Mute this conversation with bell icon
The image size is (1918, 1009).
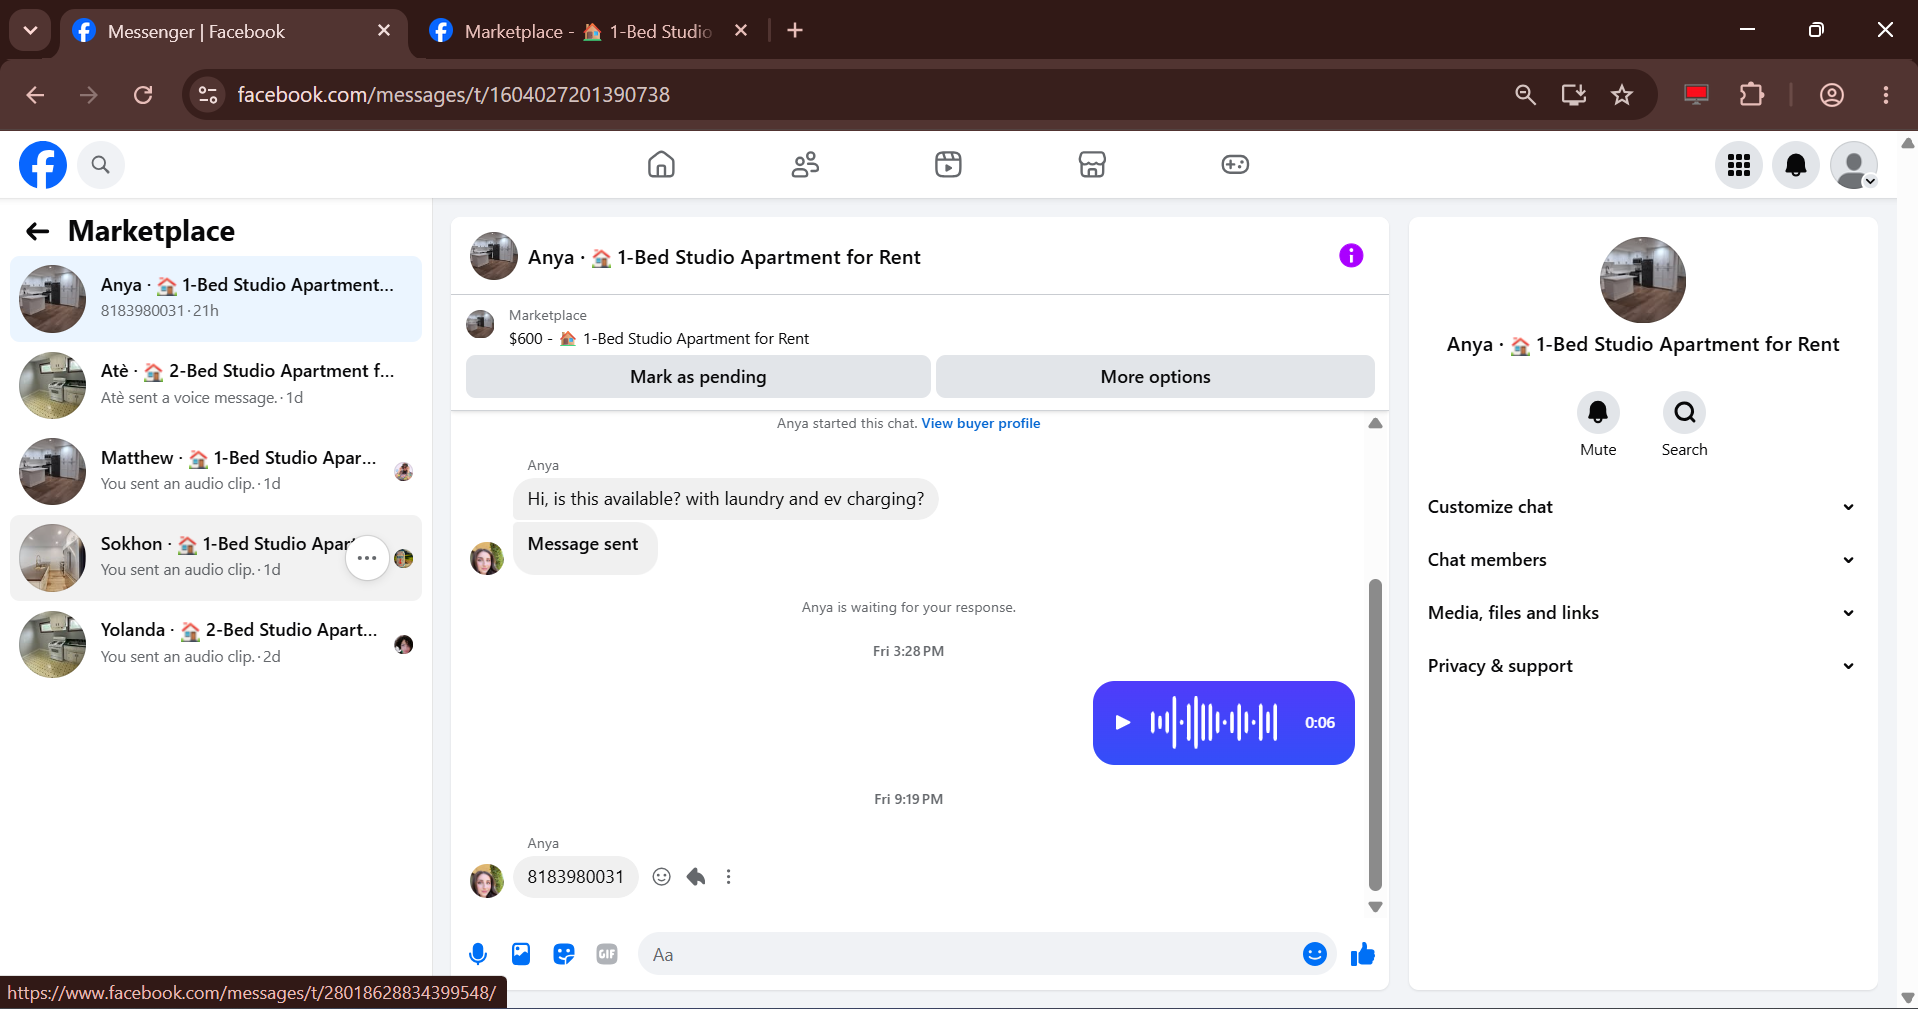[1598, 412]
